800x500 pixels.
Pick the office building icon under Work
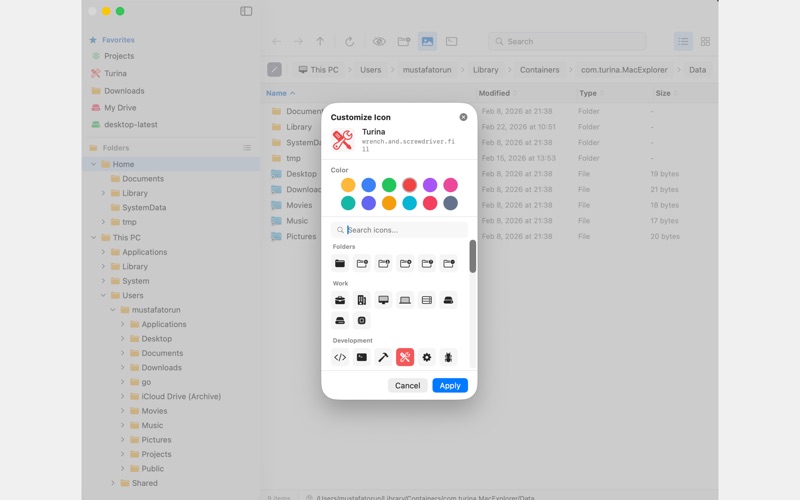pyautogui.click(x=362, y=300)
